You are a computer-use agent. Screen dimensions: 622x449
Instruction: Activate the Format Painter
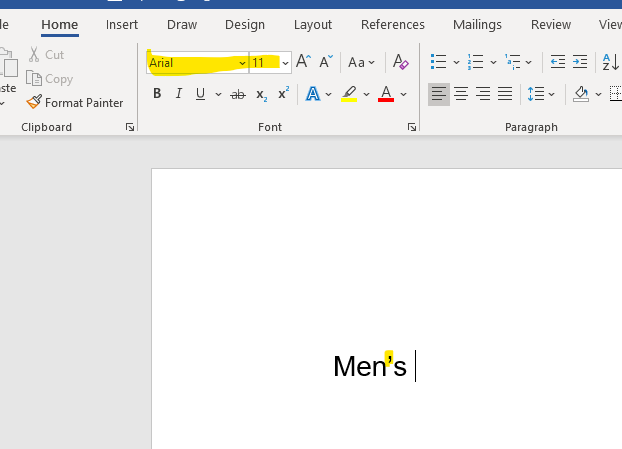point(75,103)
